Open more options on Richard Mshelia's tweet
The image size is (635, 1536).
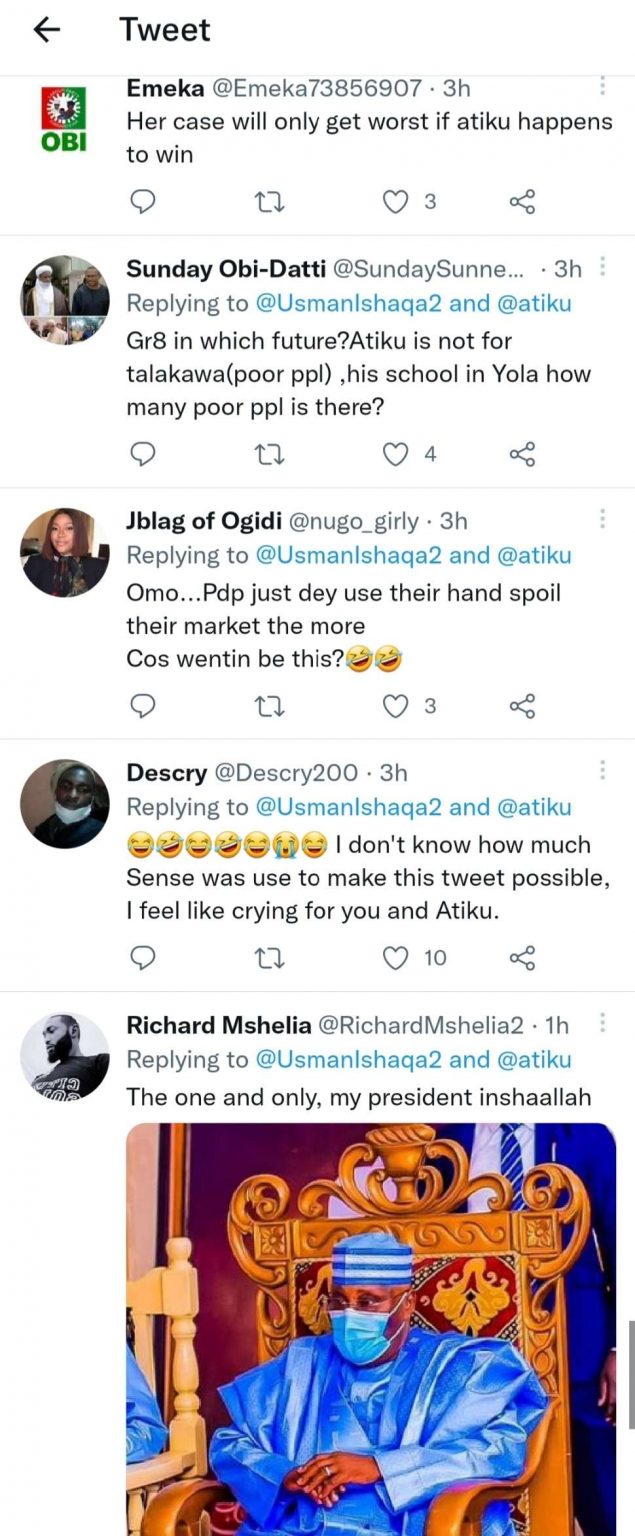pyautogui.click(x=602, y=1023)
